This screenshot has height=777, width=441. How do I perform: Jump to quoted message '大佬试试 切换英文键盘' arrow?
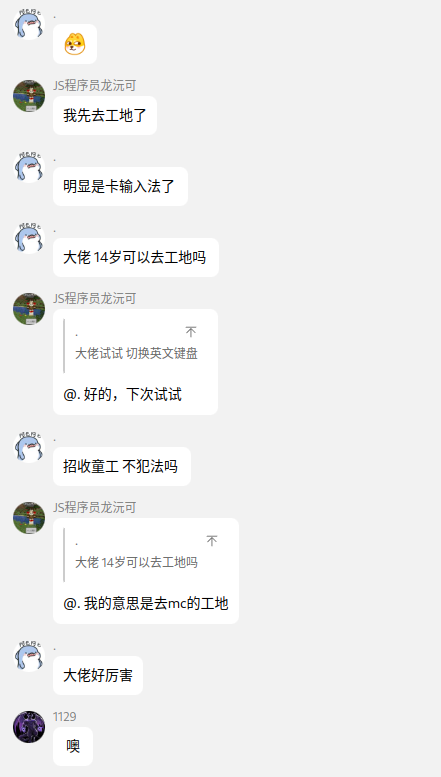click(x=191, y=332)
